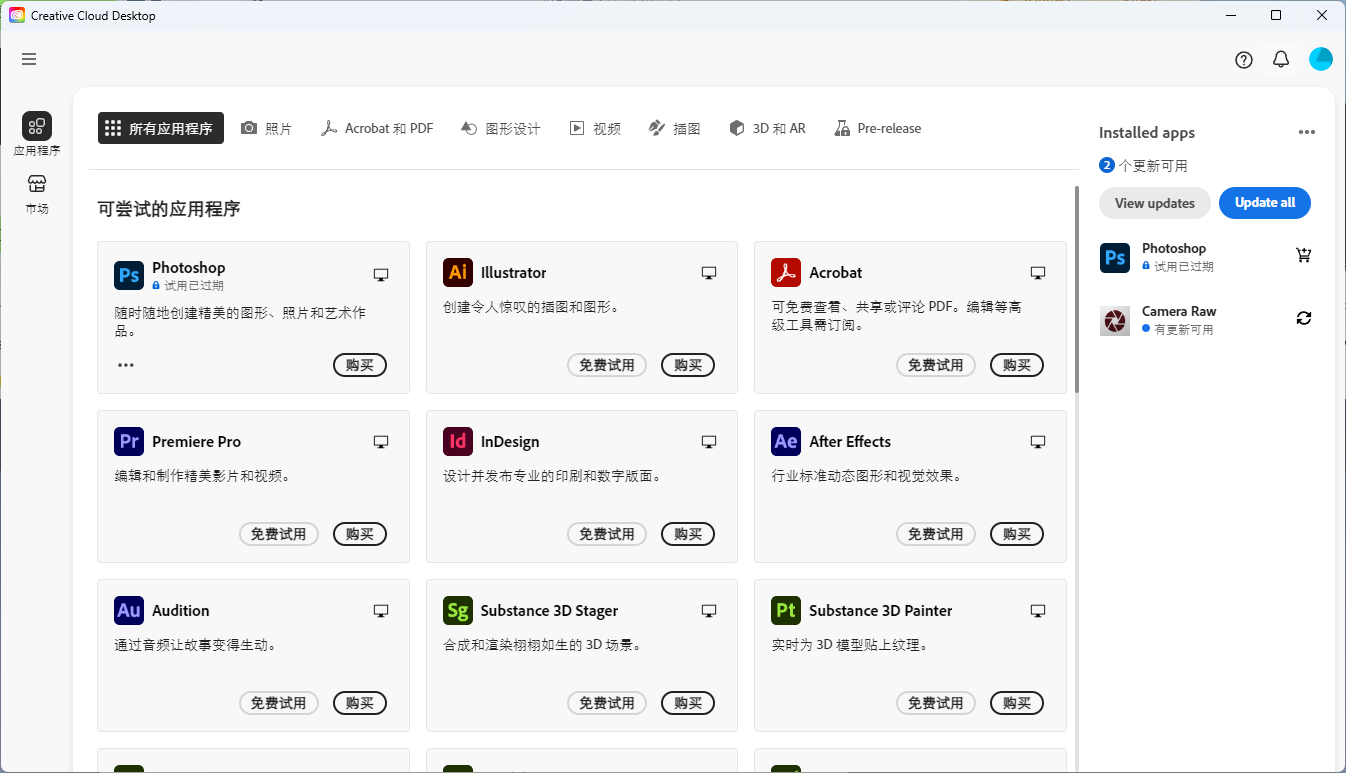
Task: Click 购买 on the Substance 3D Painter card
Action: click(1017, 703)
